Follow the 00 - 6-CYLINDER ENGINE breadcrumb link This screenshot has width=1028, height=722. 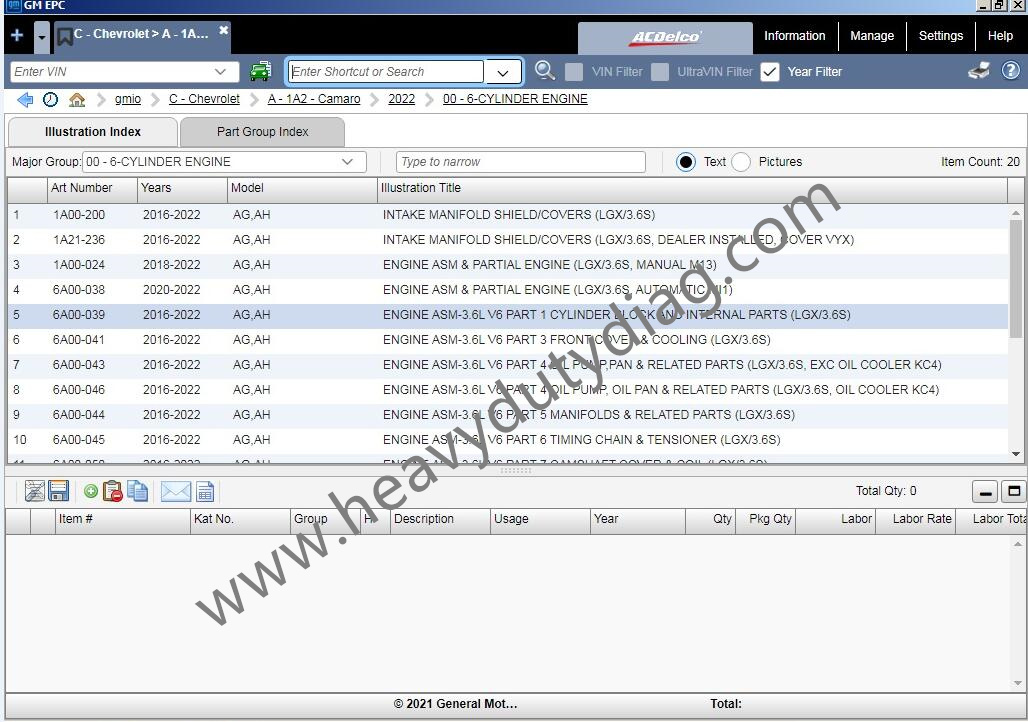point(515,99)
